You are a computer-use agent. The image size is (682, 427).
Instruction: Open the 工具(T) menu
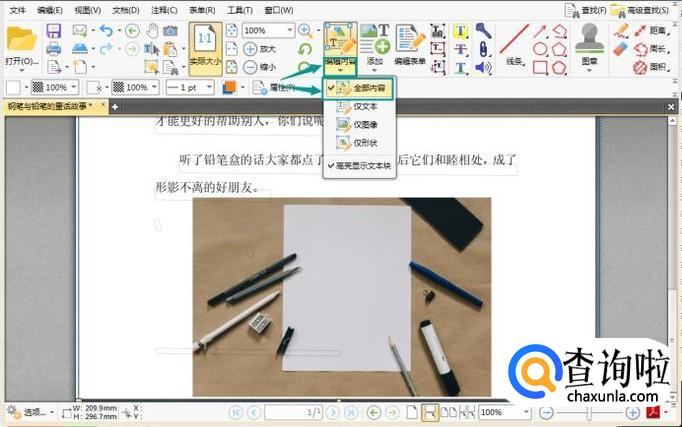click(240, 10)
